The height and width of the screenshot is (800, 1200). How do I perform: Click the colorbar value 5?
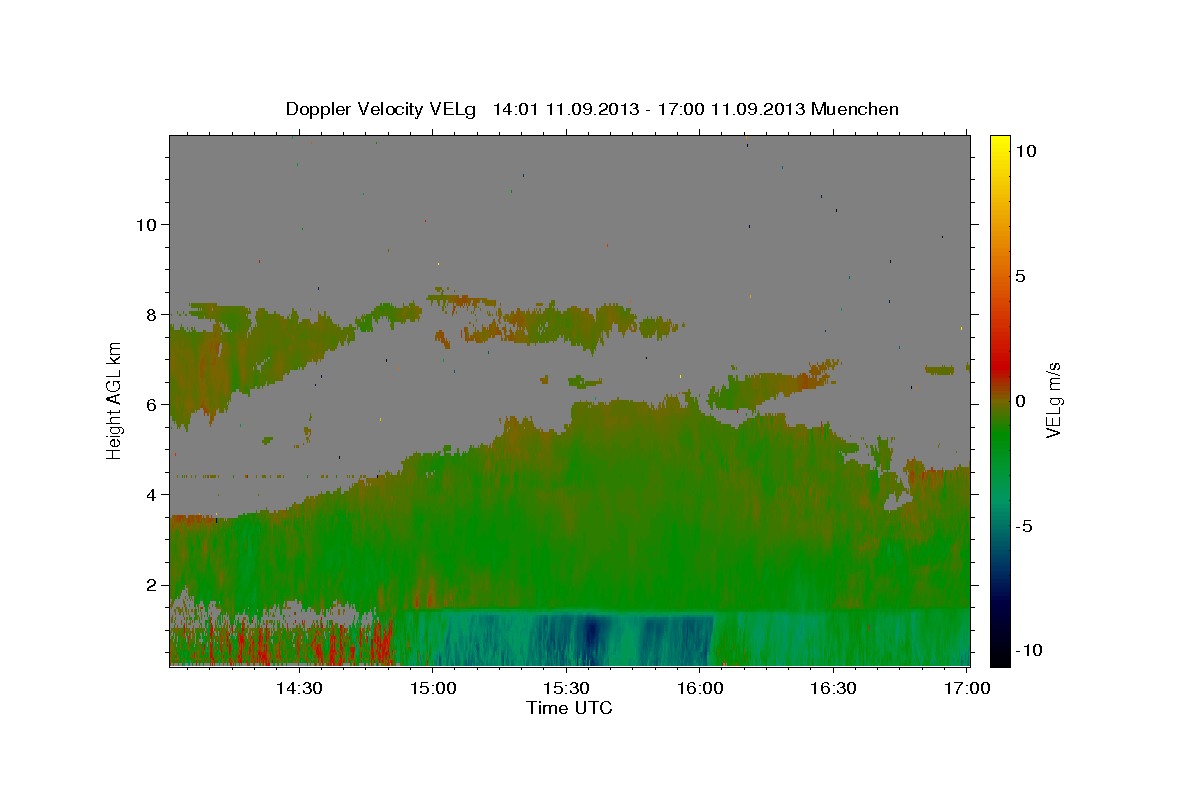(x=1021, y=275)
